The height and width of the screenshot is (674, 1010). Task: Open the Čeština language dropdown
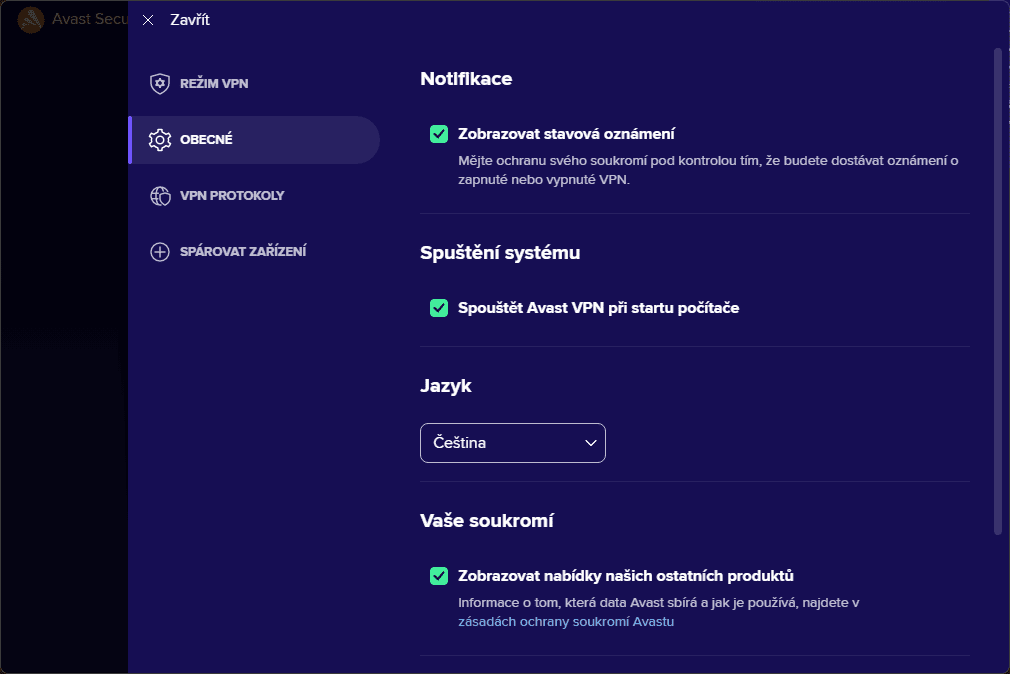[512, 443]
